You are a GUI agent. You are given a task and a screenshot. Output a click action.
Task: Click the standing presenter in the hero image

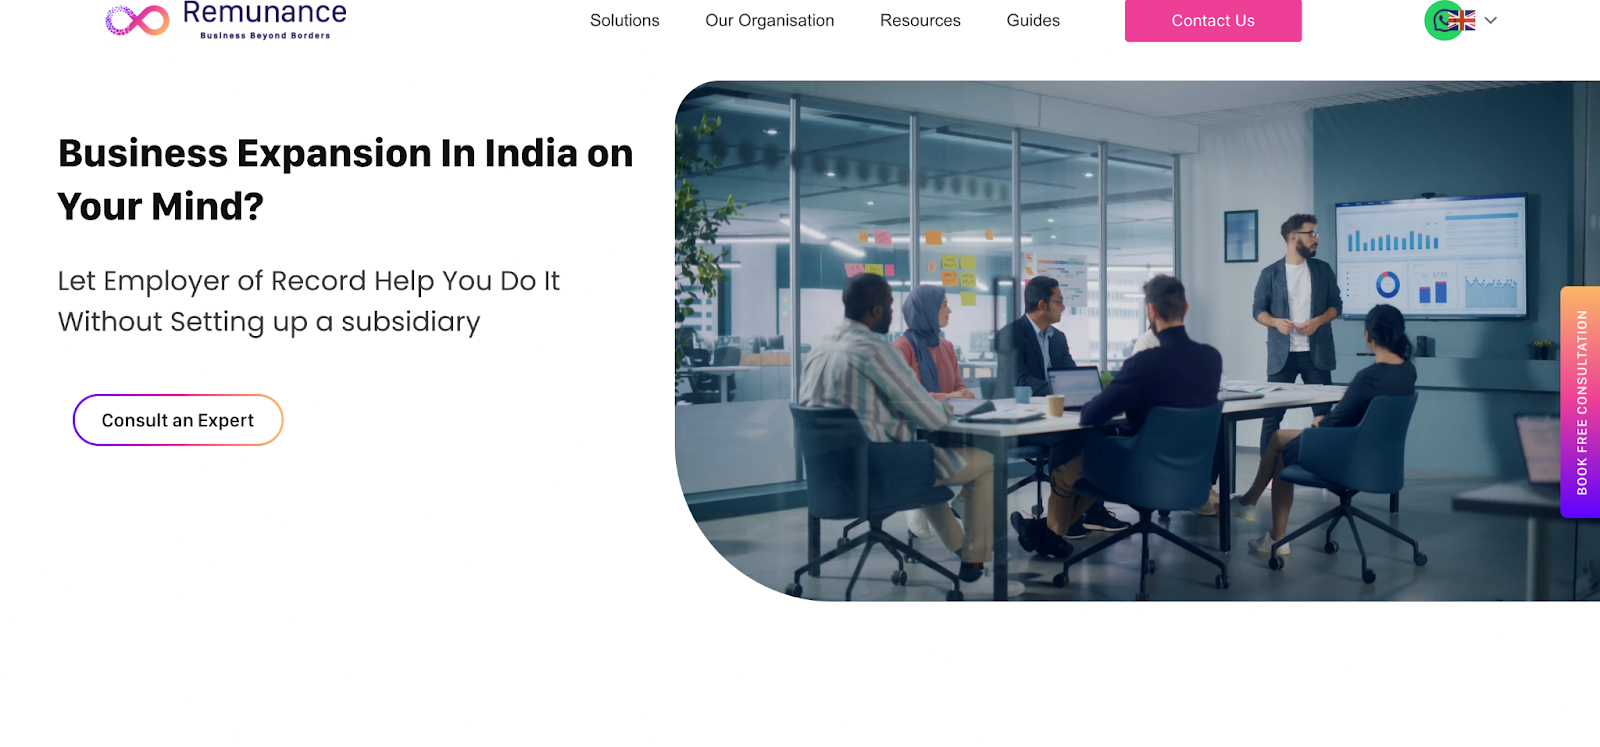pos(1296,300)
